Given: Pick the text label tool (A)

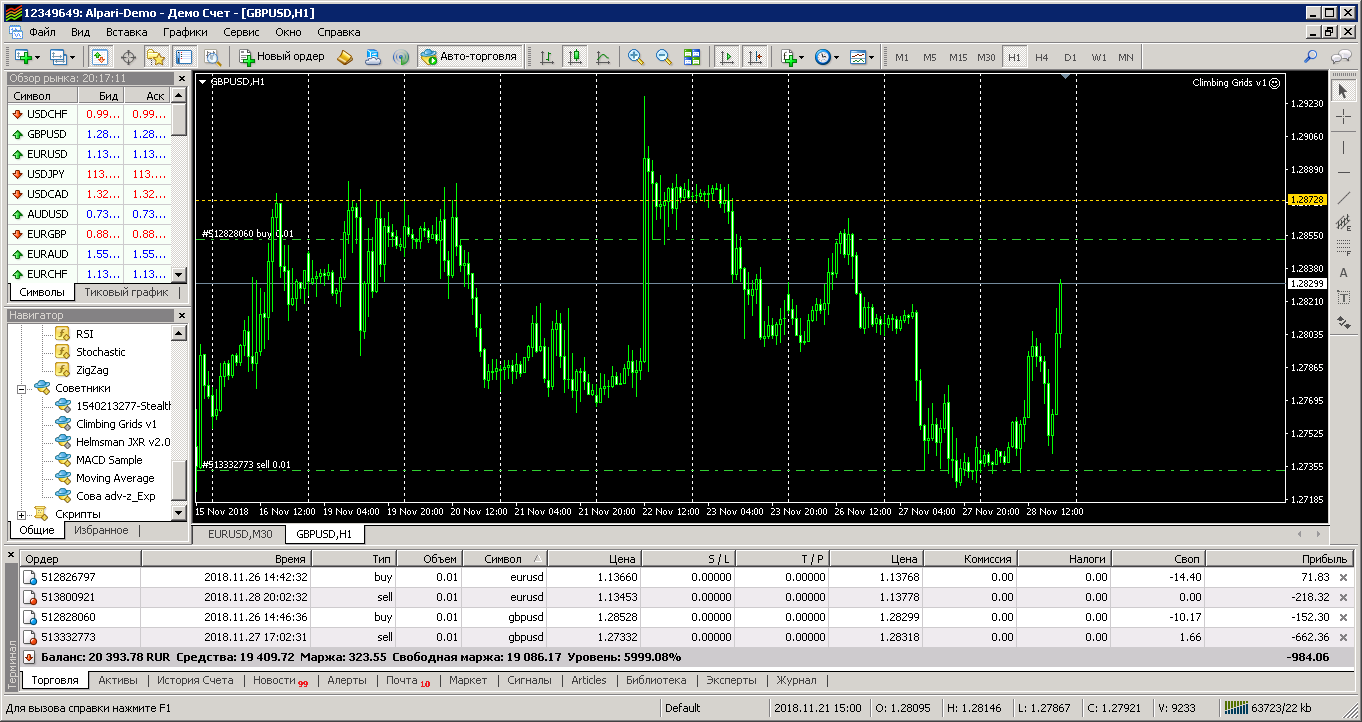Looking at the screenshot, I should click(x=1343, y=273).
